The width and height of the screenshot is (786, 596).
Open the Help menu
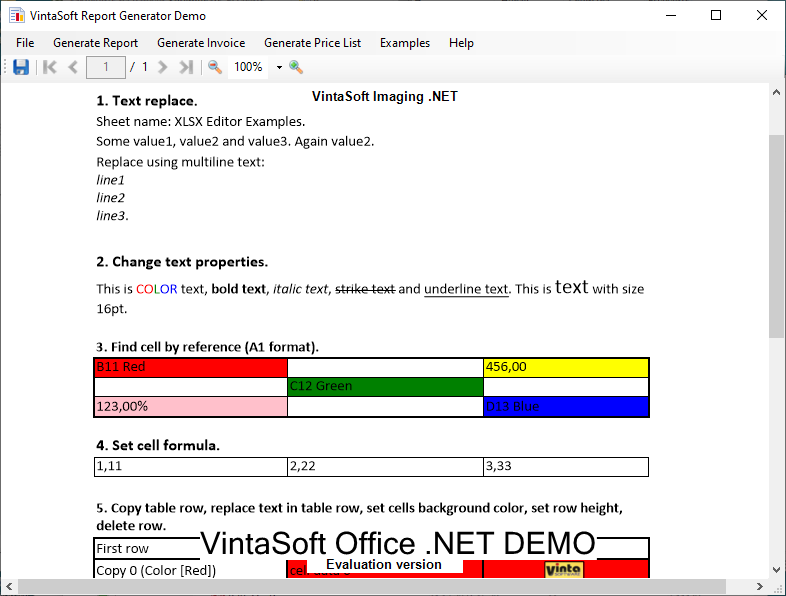coord(461,43)
